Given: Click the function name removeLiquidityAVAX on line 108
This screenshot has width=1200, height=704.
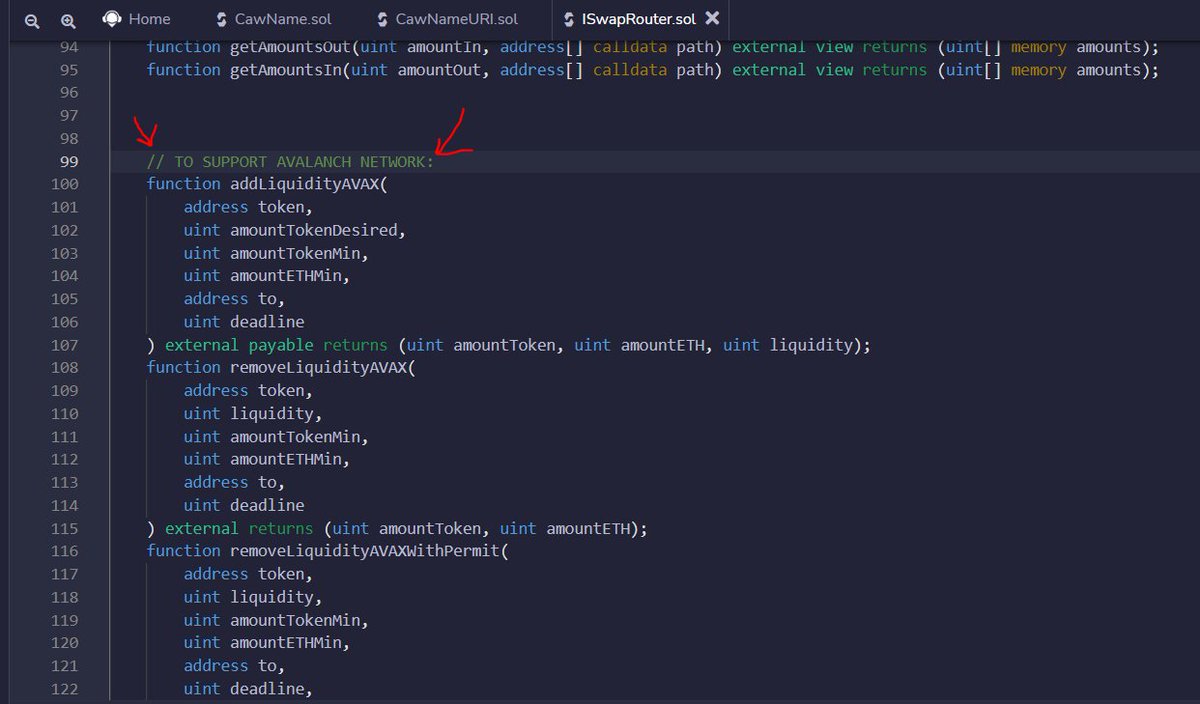Looking at the screenshot, I should point(318,367).
